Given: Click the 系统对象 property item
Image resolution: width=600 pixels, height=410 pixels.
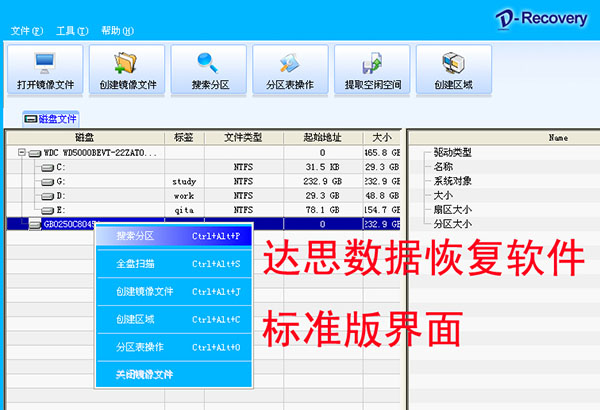Looking at the screenshot, I should (x=452, y=181).
